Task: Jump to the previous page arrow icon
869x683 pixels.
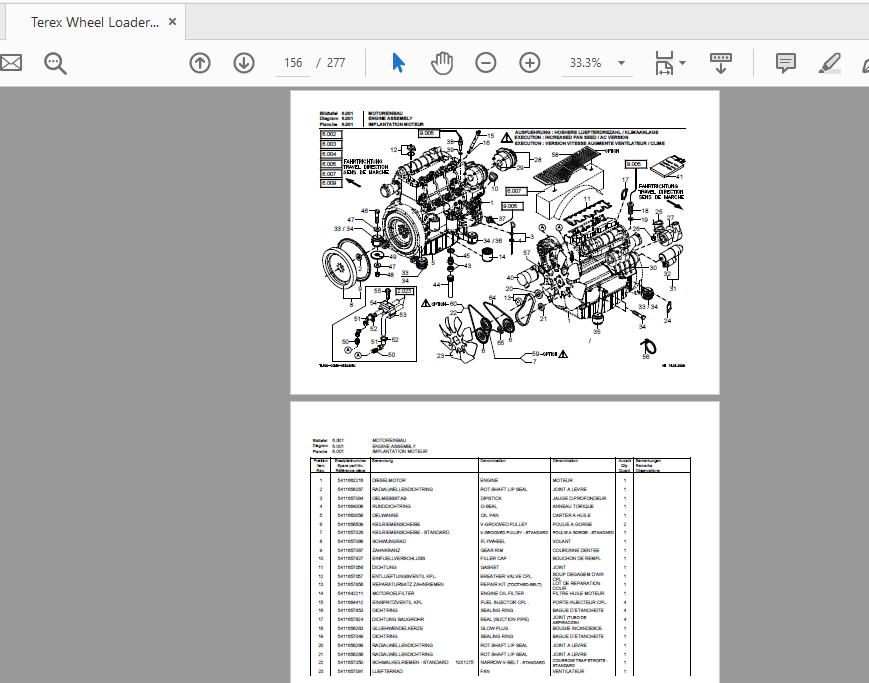Action: (199, 63)
